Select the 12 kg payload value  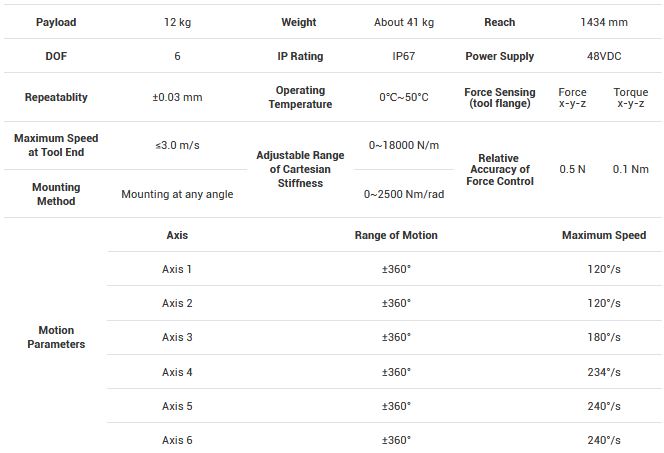(177, 22)
